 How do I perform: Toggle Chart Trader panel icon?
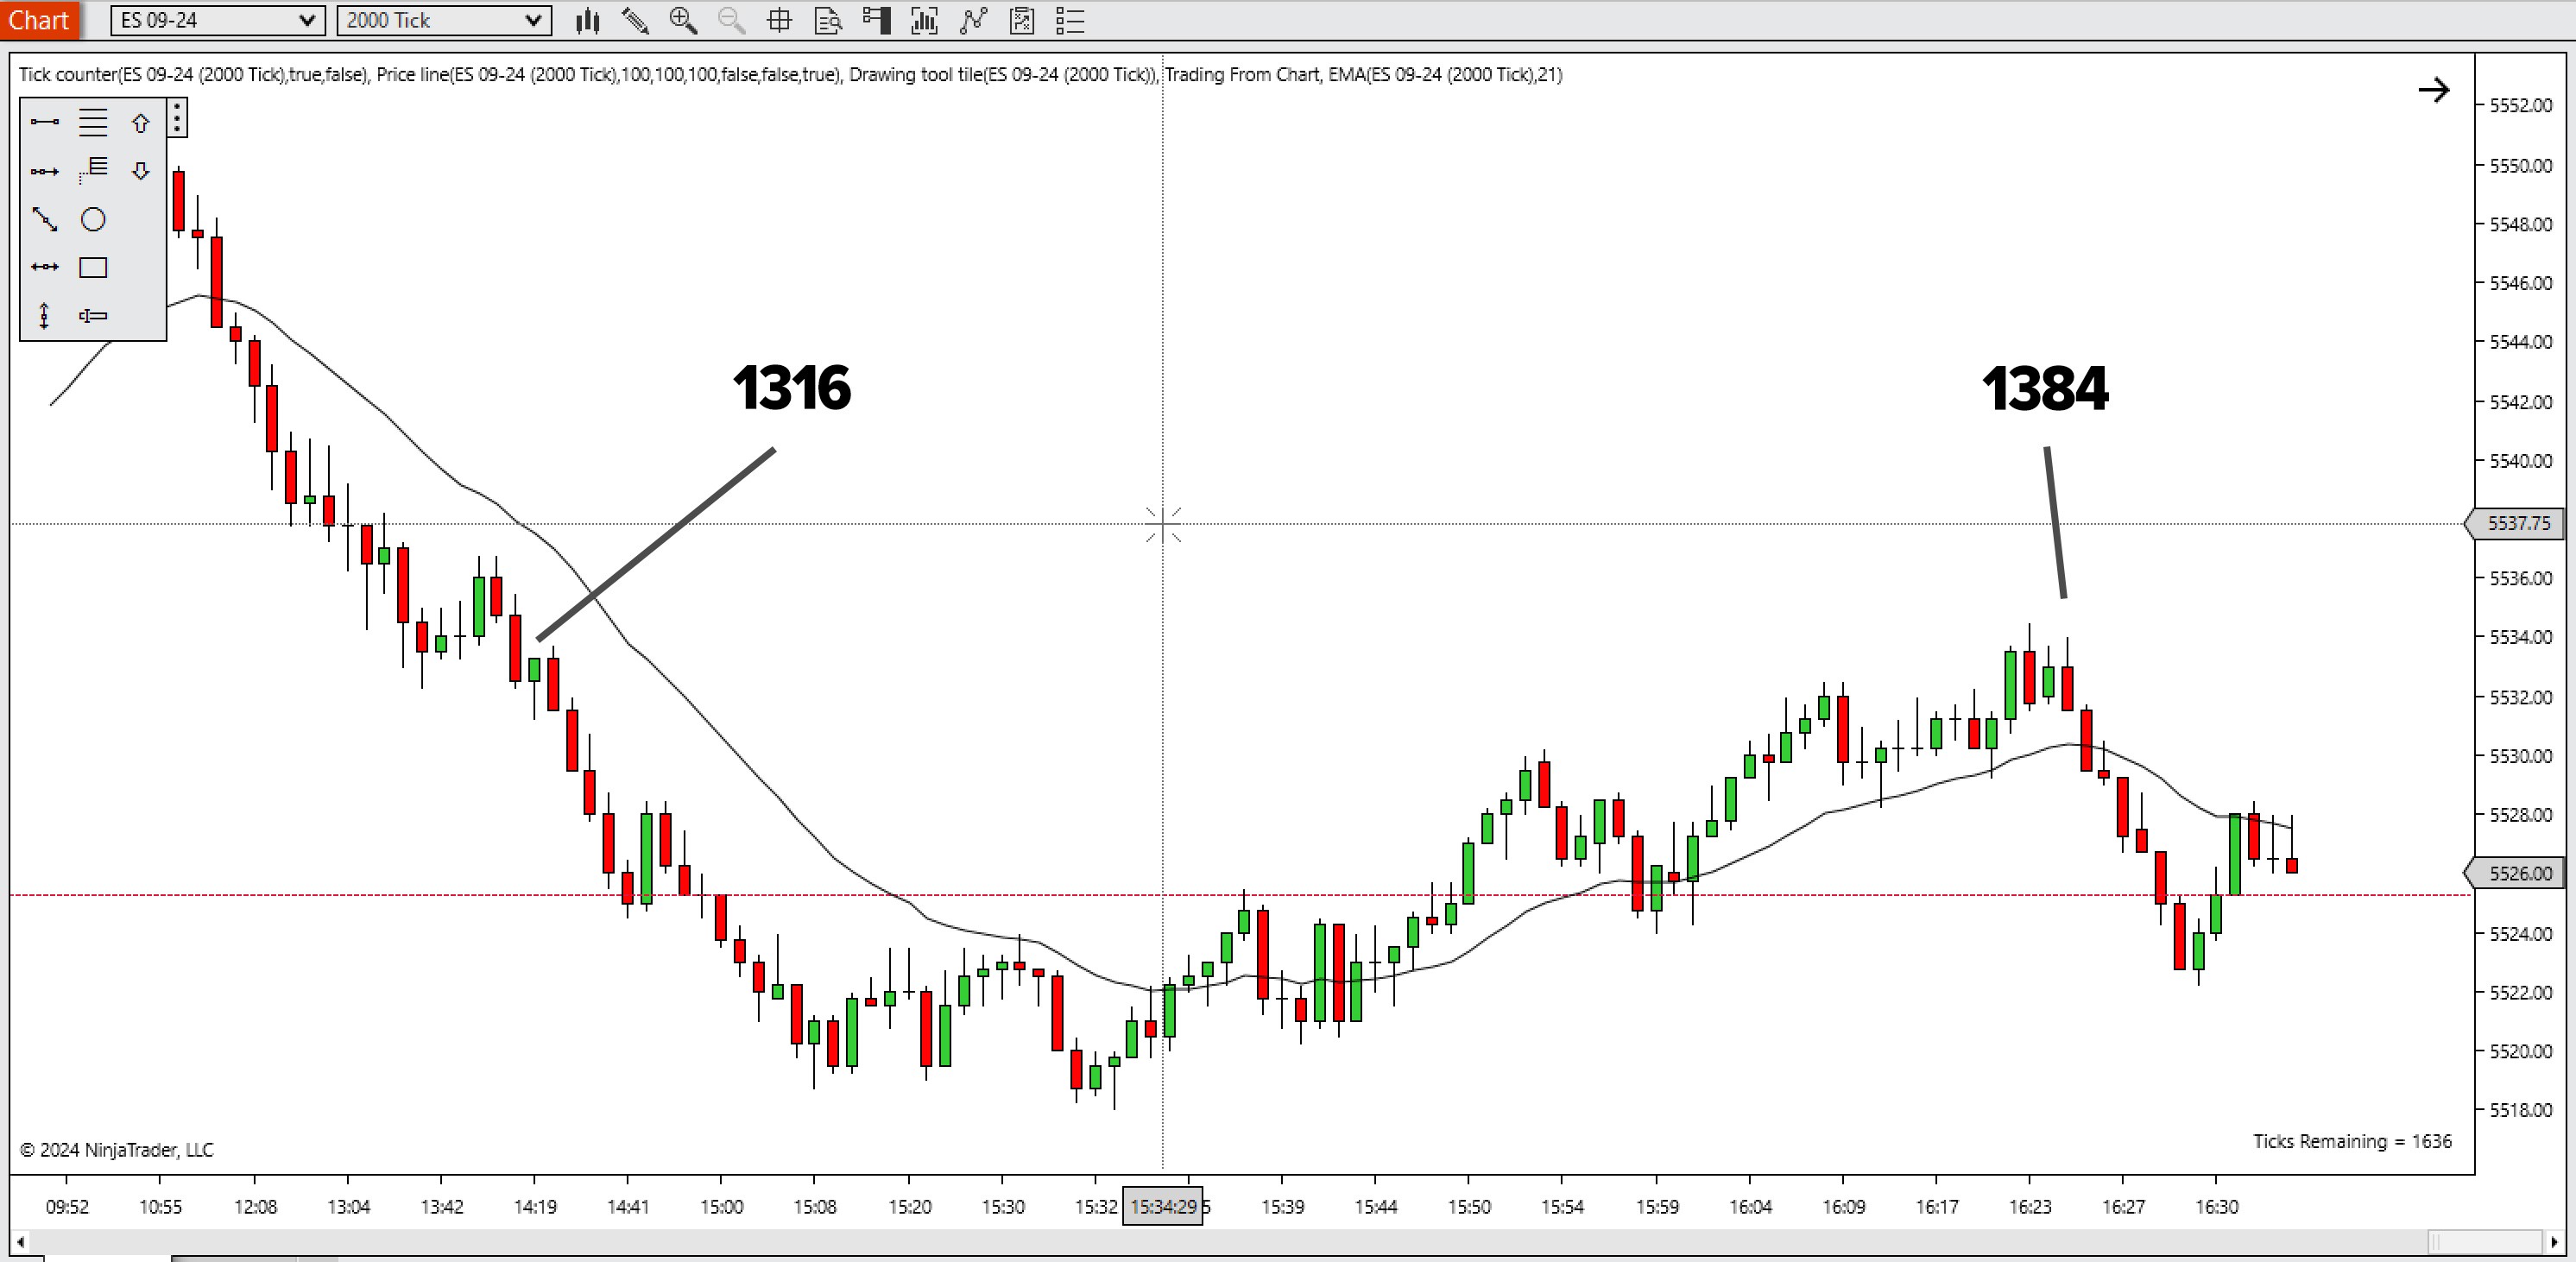[x=876, y=21]
